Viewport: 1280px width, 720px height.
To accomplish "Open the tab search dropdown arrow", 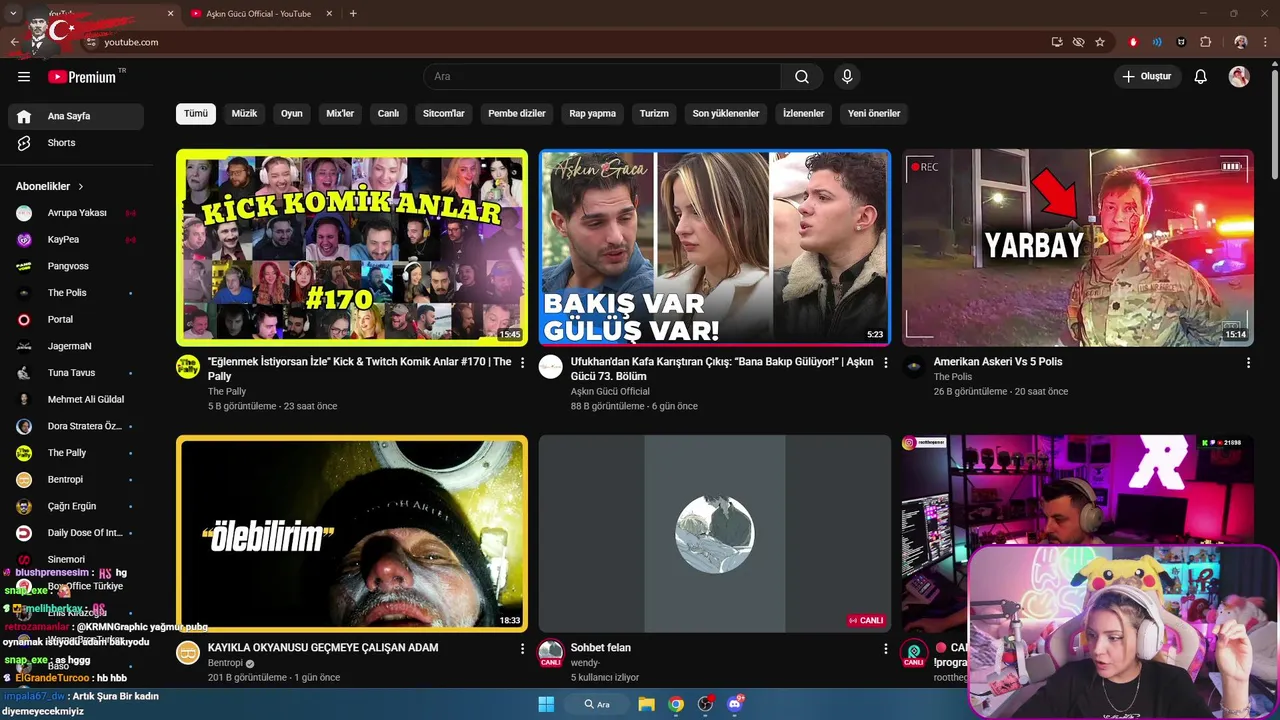I will 14,14.
